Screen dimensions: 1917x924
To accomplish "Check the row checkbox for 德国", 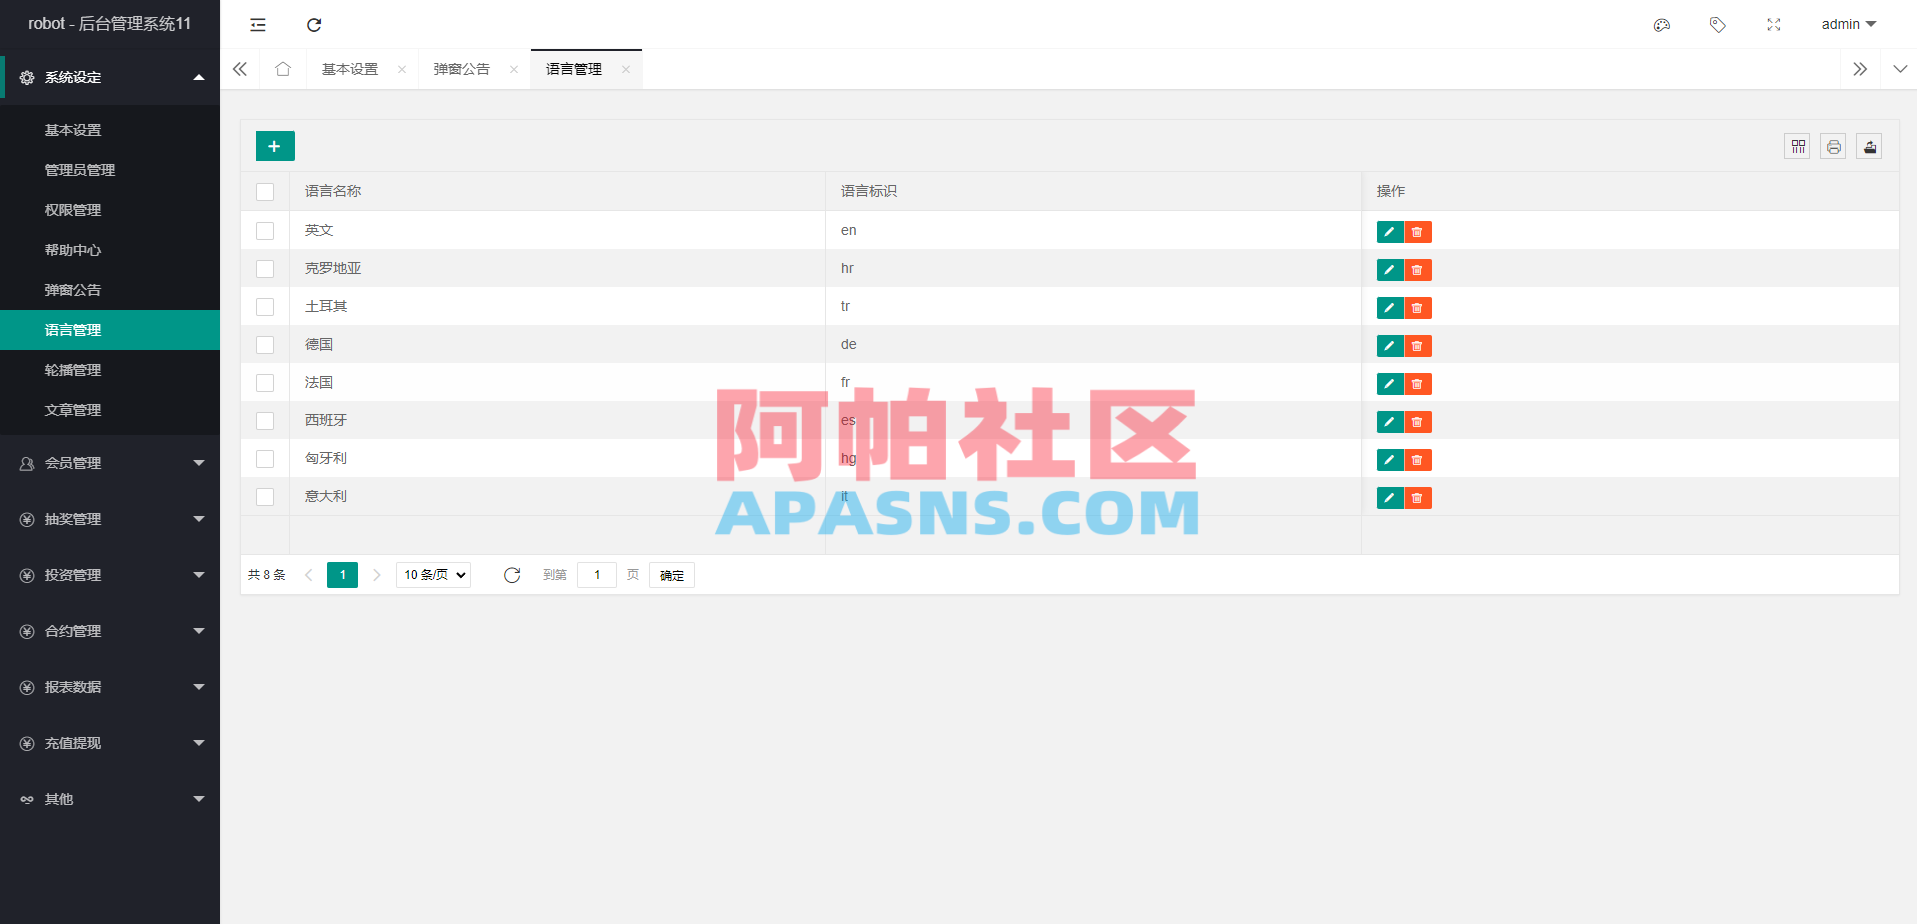I will [265, 344].
